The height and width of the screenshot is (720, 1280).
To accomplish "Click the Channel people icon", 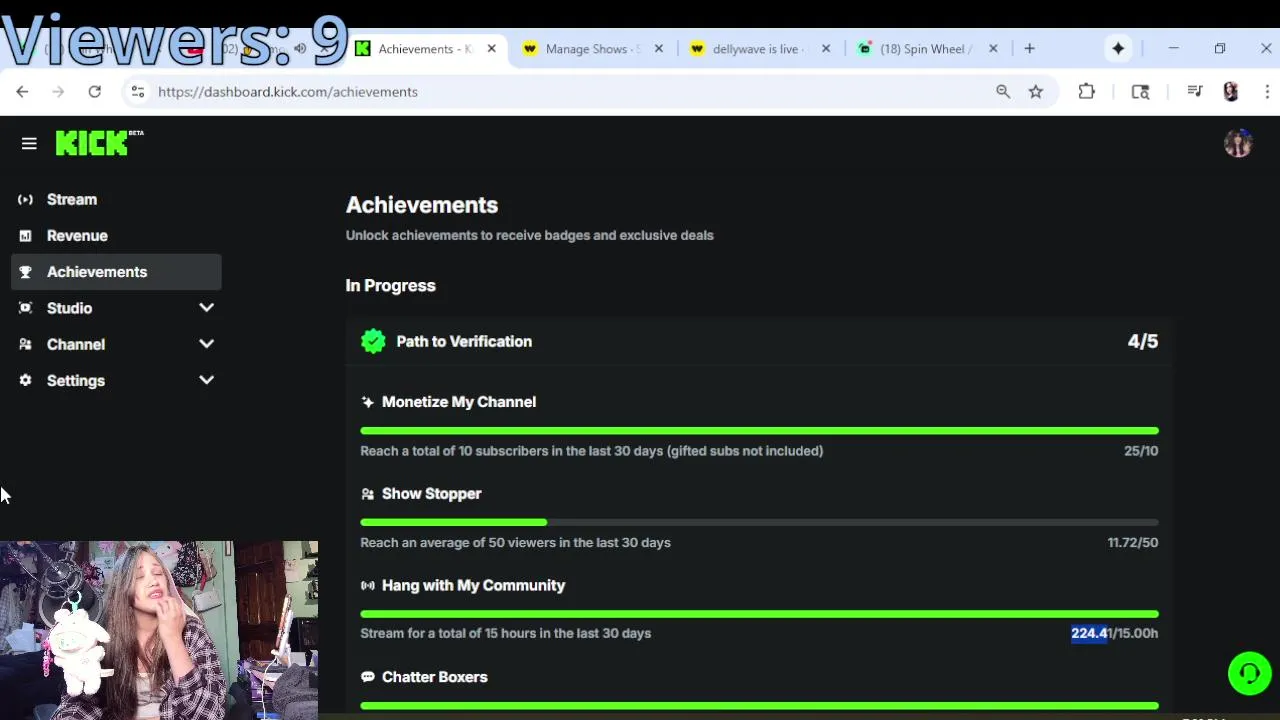I will tap(25, 344).
